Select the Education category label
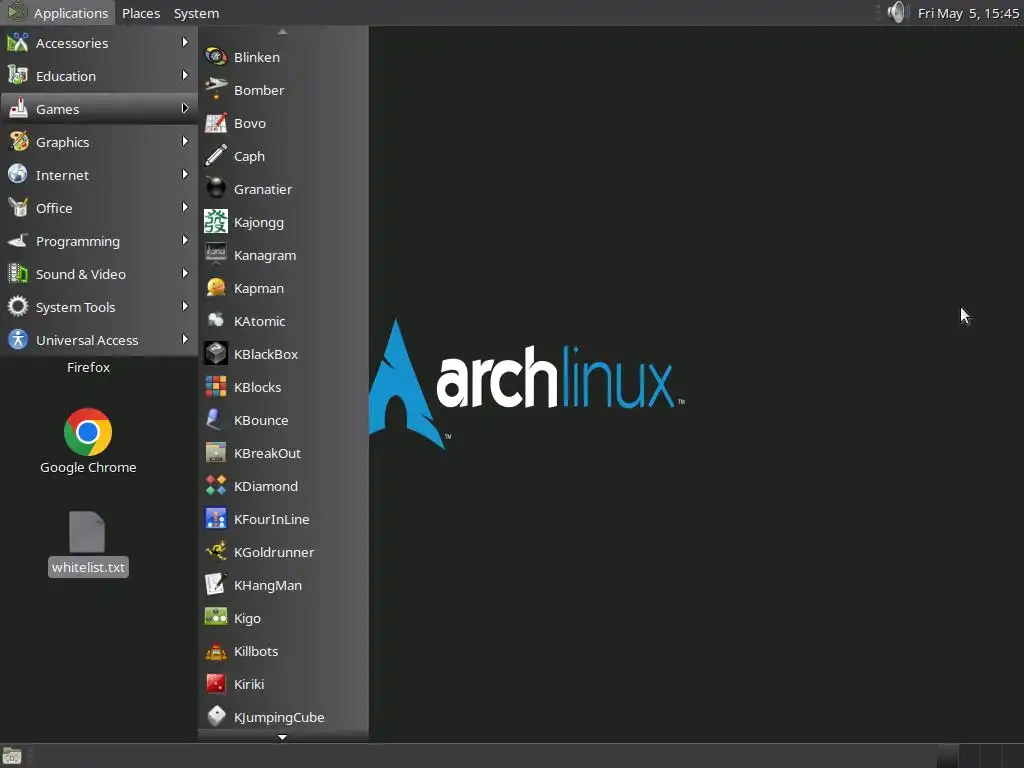 click(x=65, y=76)
